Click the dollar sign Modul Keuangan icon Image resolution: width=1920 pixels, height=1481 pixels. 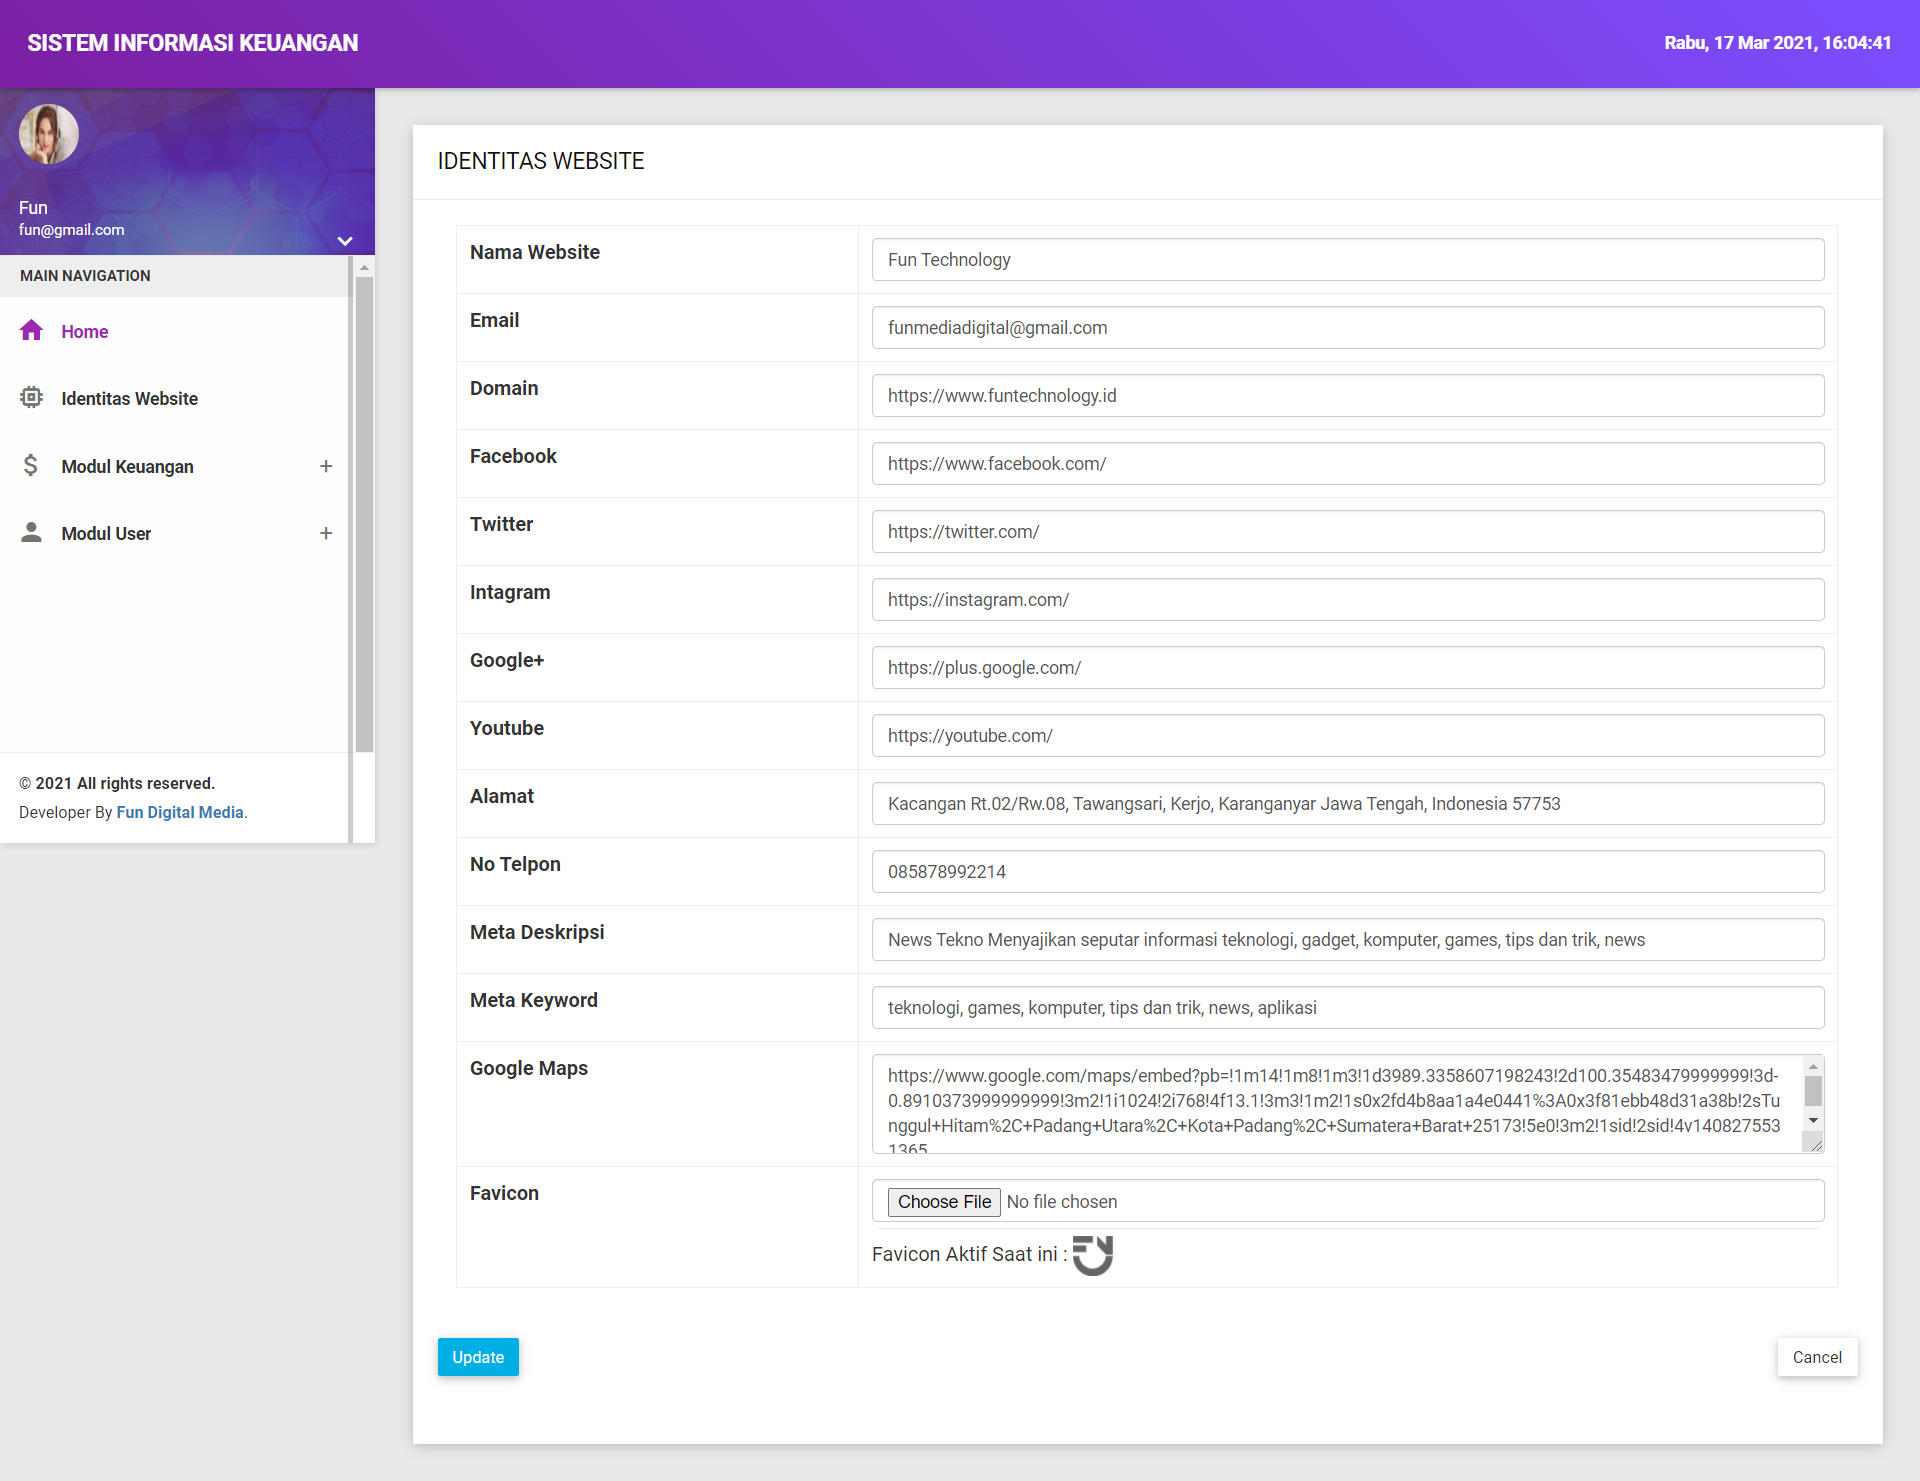pyautogui.click(x=31, y=465)
